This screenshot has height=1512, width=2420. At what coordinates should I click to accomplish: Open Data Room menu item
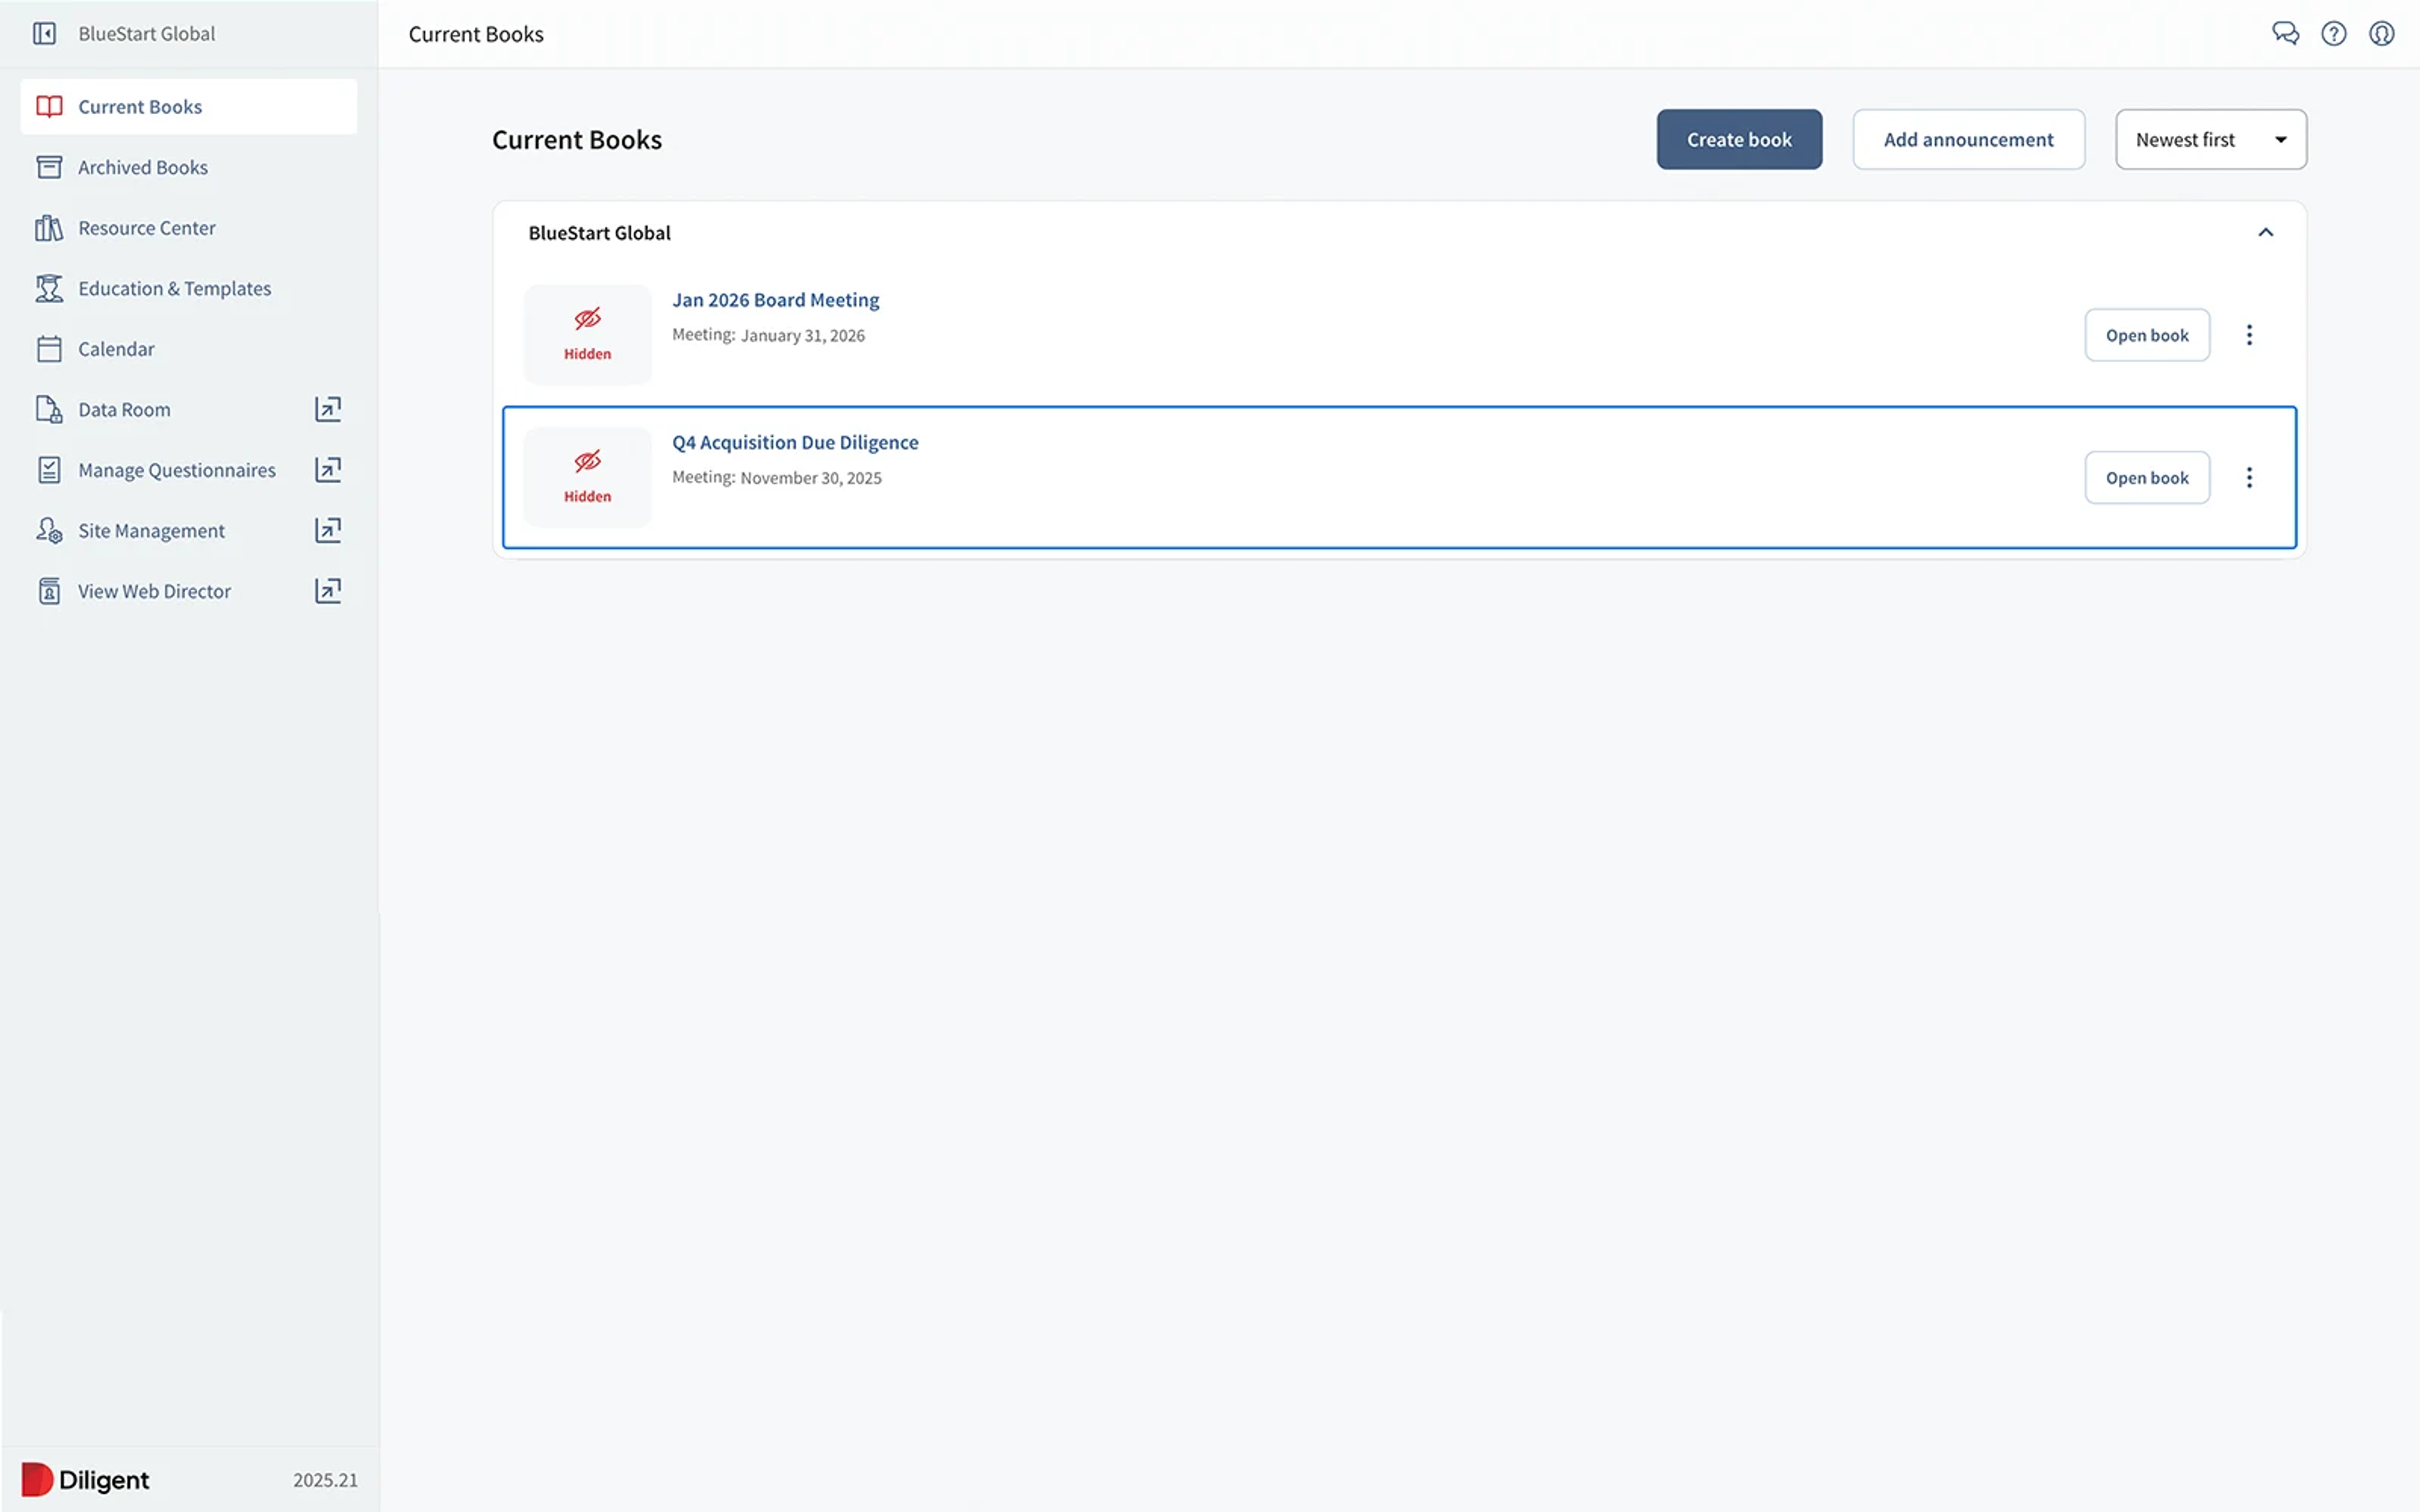click(x=189, y=409)
